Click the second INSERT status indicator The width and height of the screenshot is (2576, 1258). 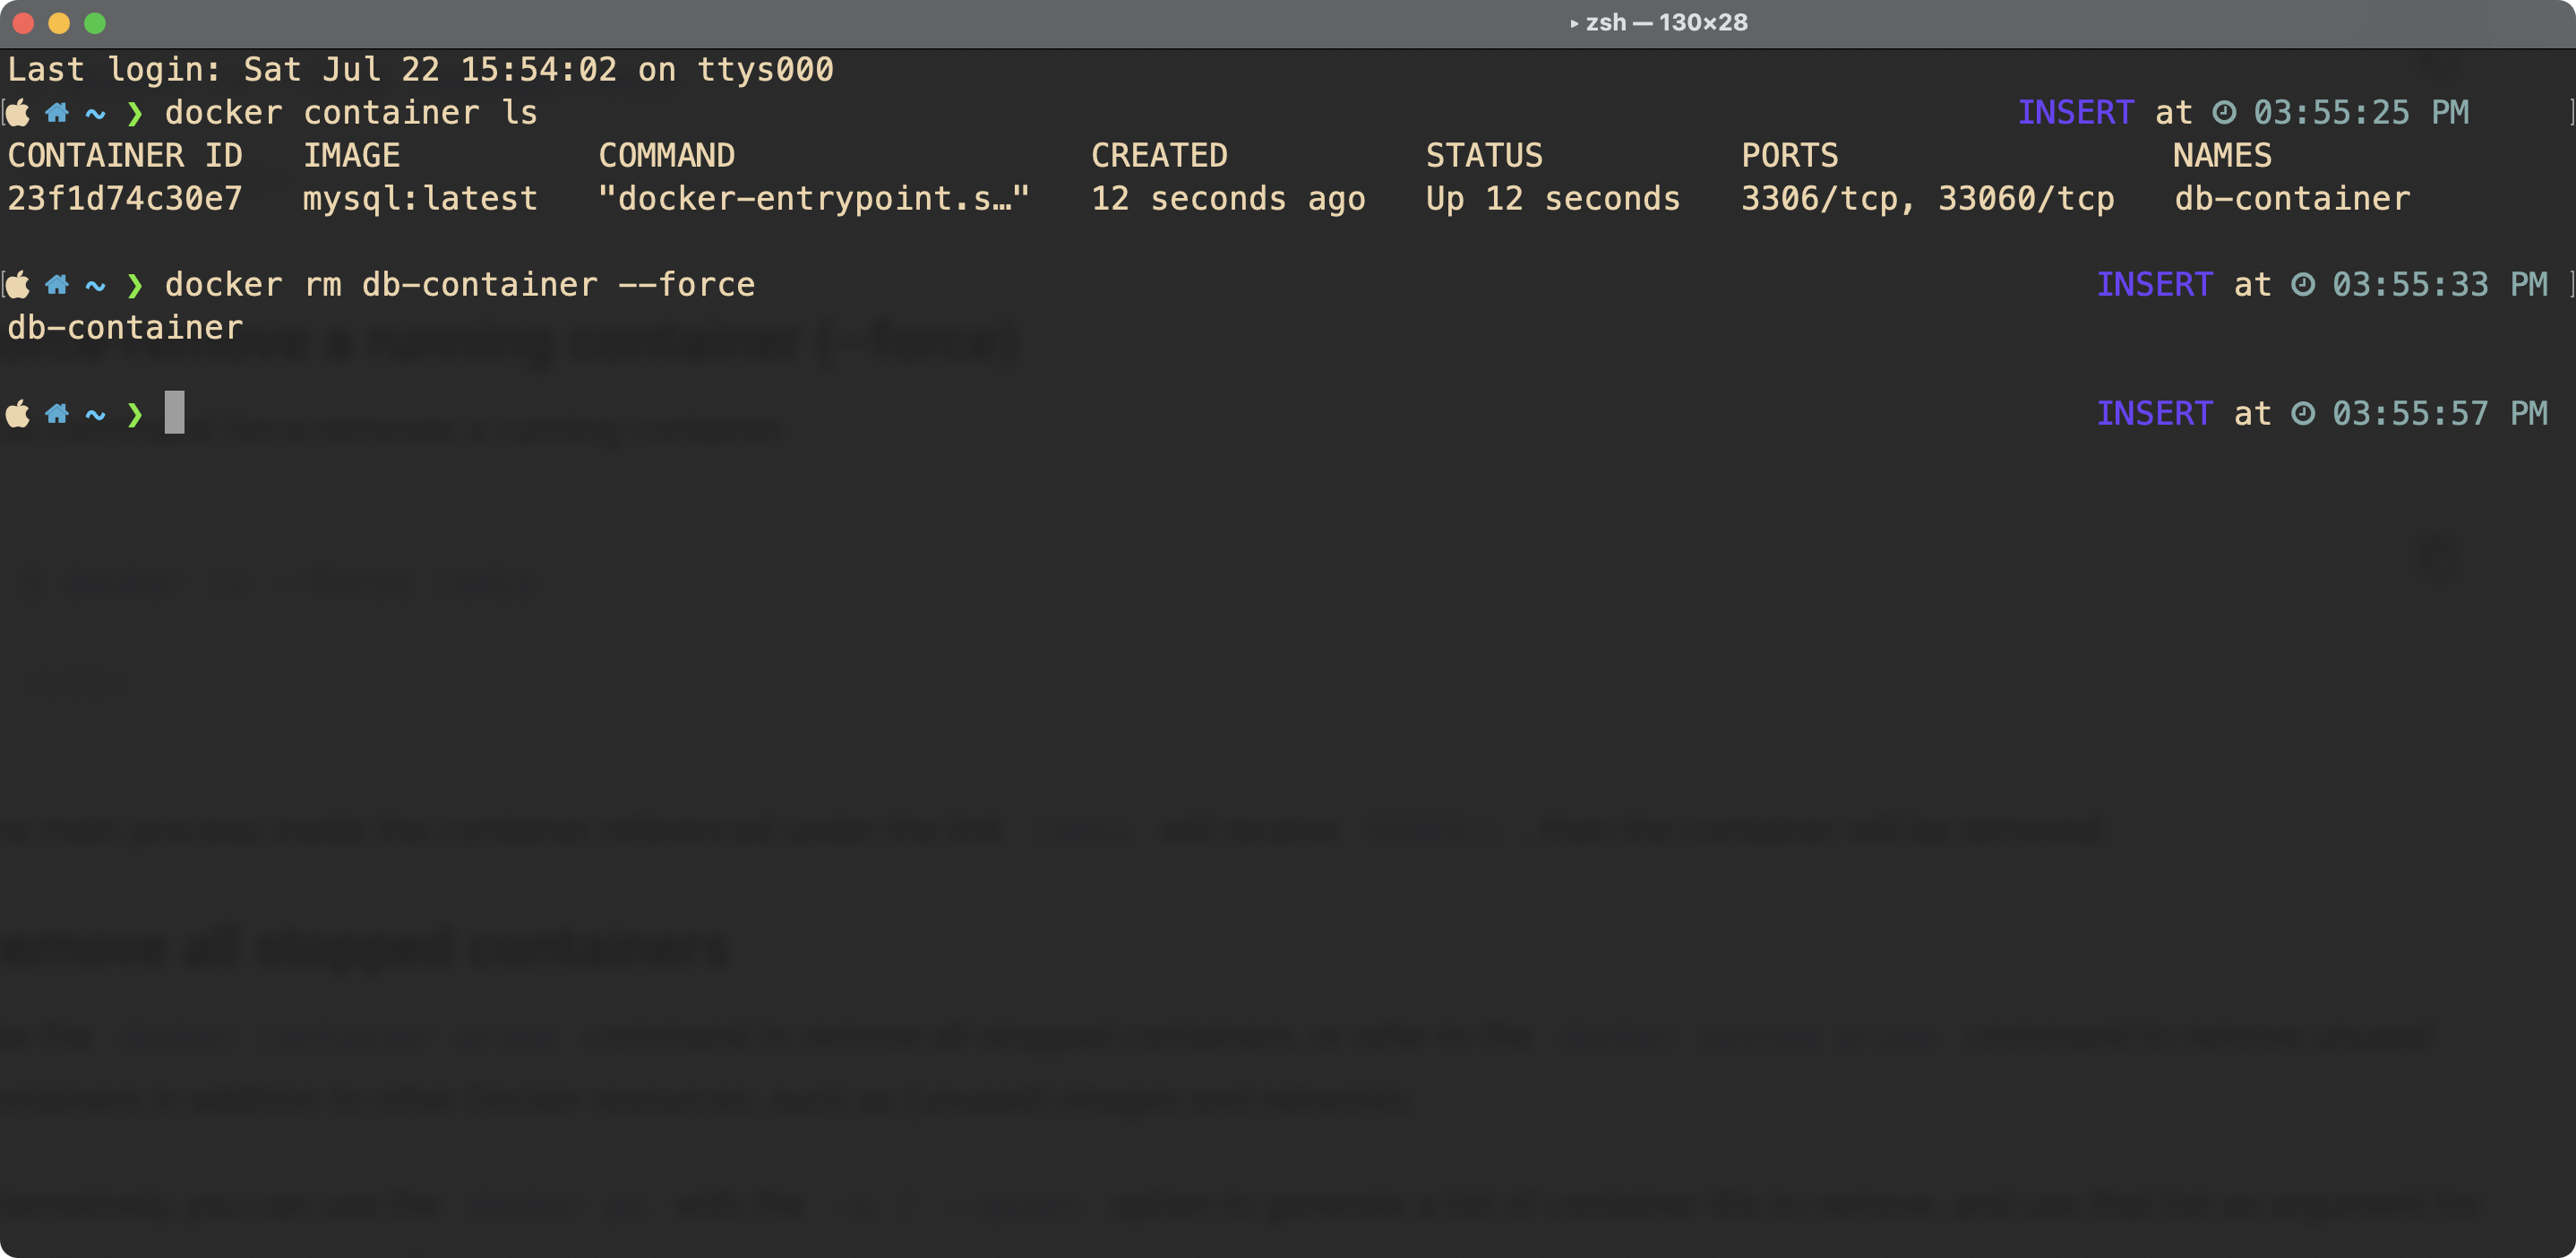(2155, 285)
